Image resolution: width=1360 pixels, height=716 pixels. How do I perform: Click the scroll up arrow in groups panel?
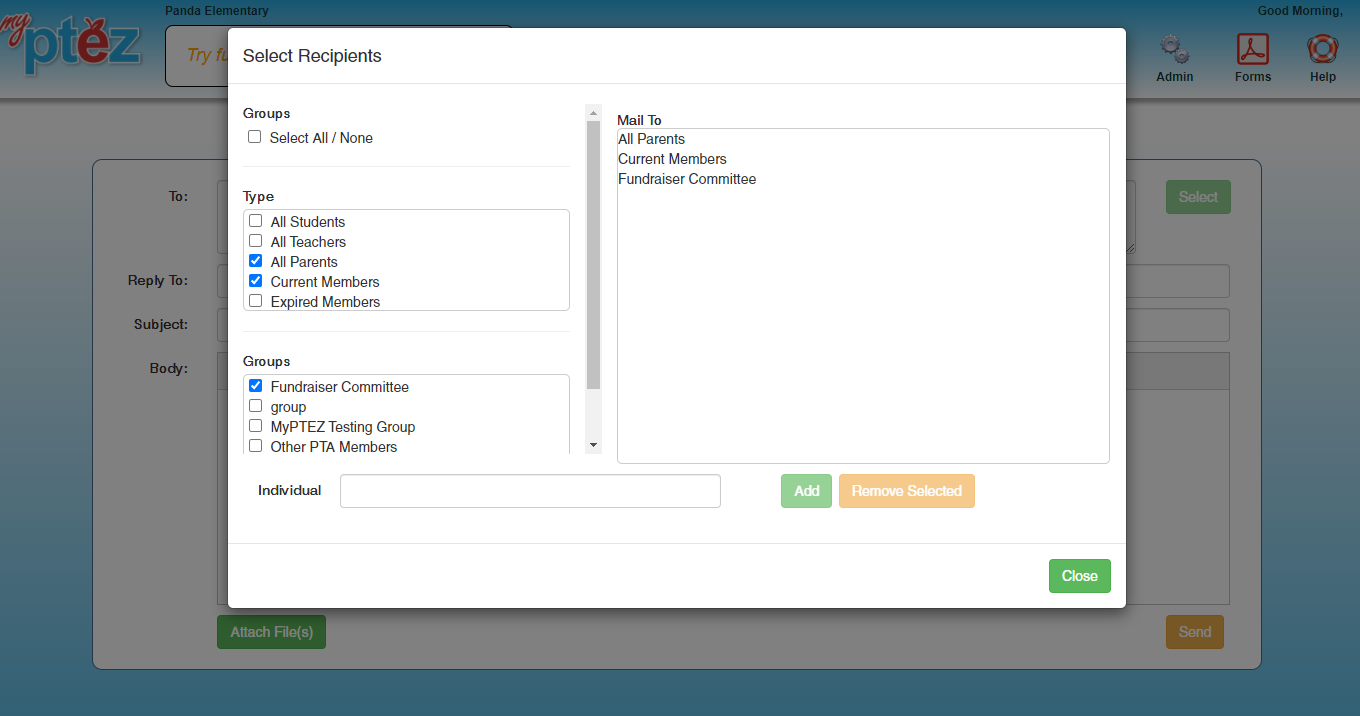tap(593, 113)
